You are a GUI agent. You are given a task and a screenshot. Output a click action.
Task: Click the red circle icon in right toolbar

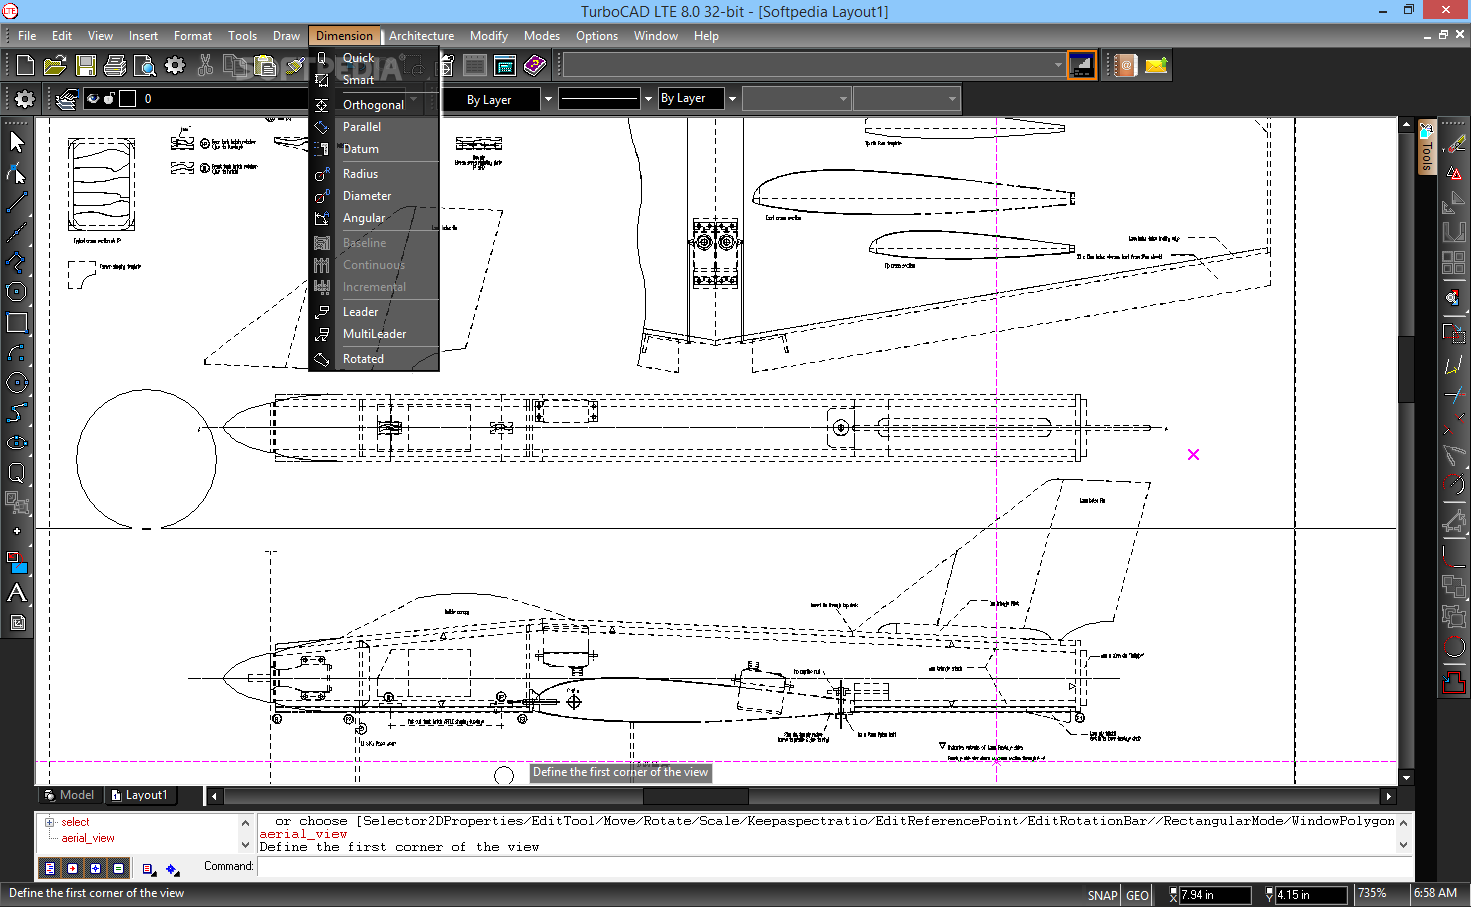click(x=1454, y=648)
